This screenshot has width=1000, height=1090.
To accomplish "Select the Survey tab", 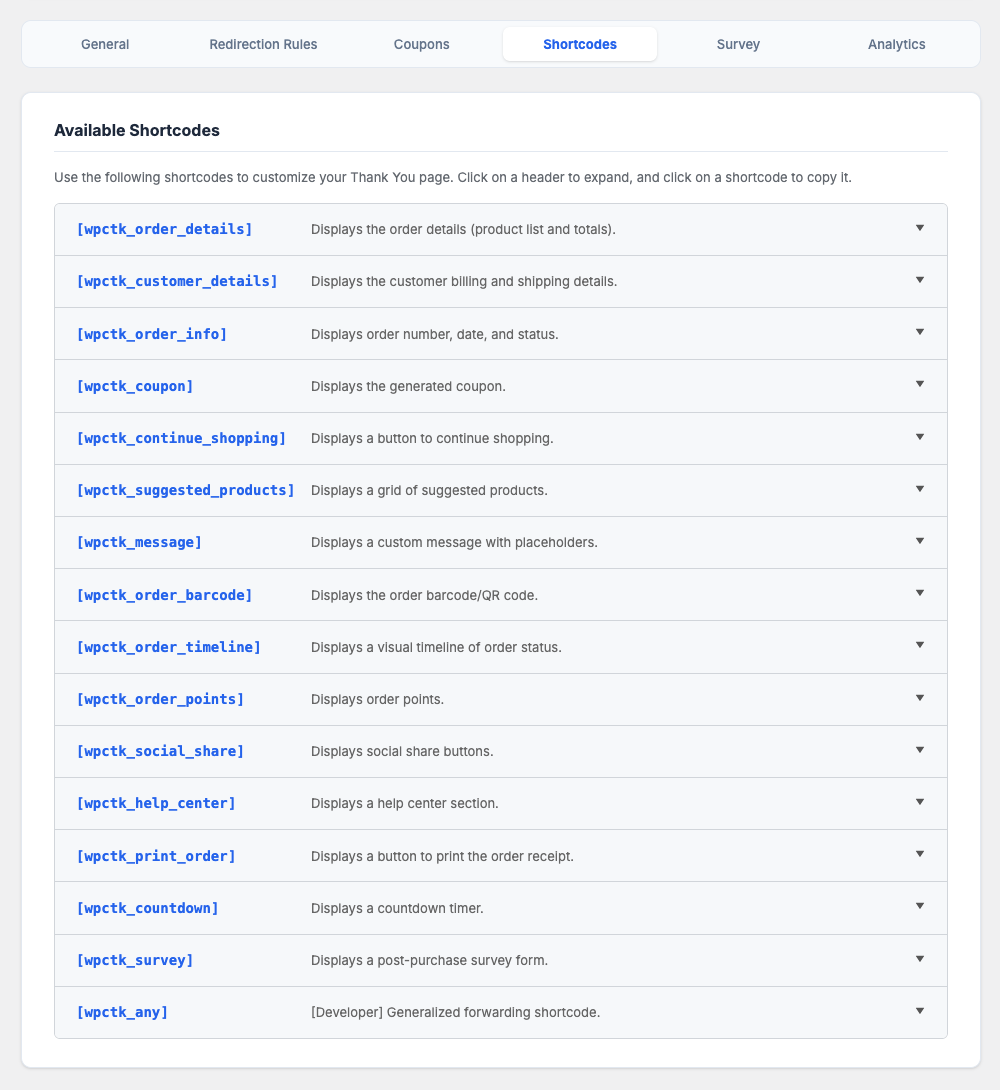I will click(738, 44).
